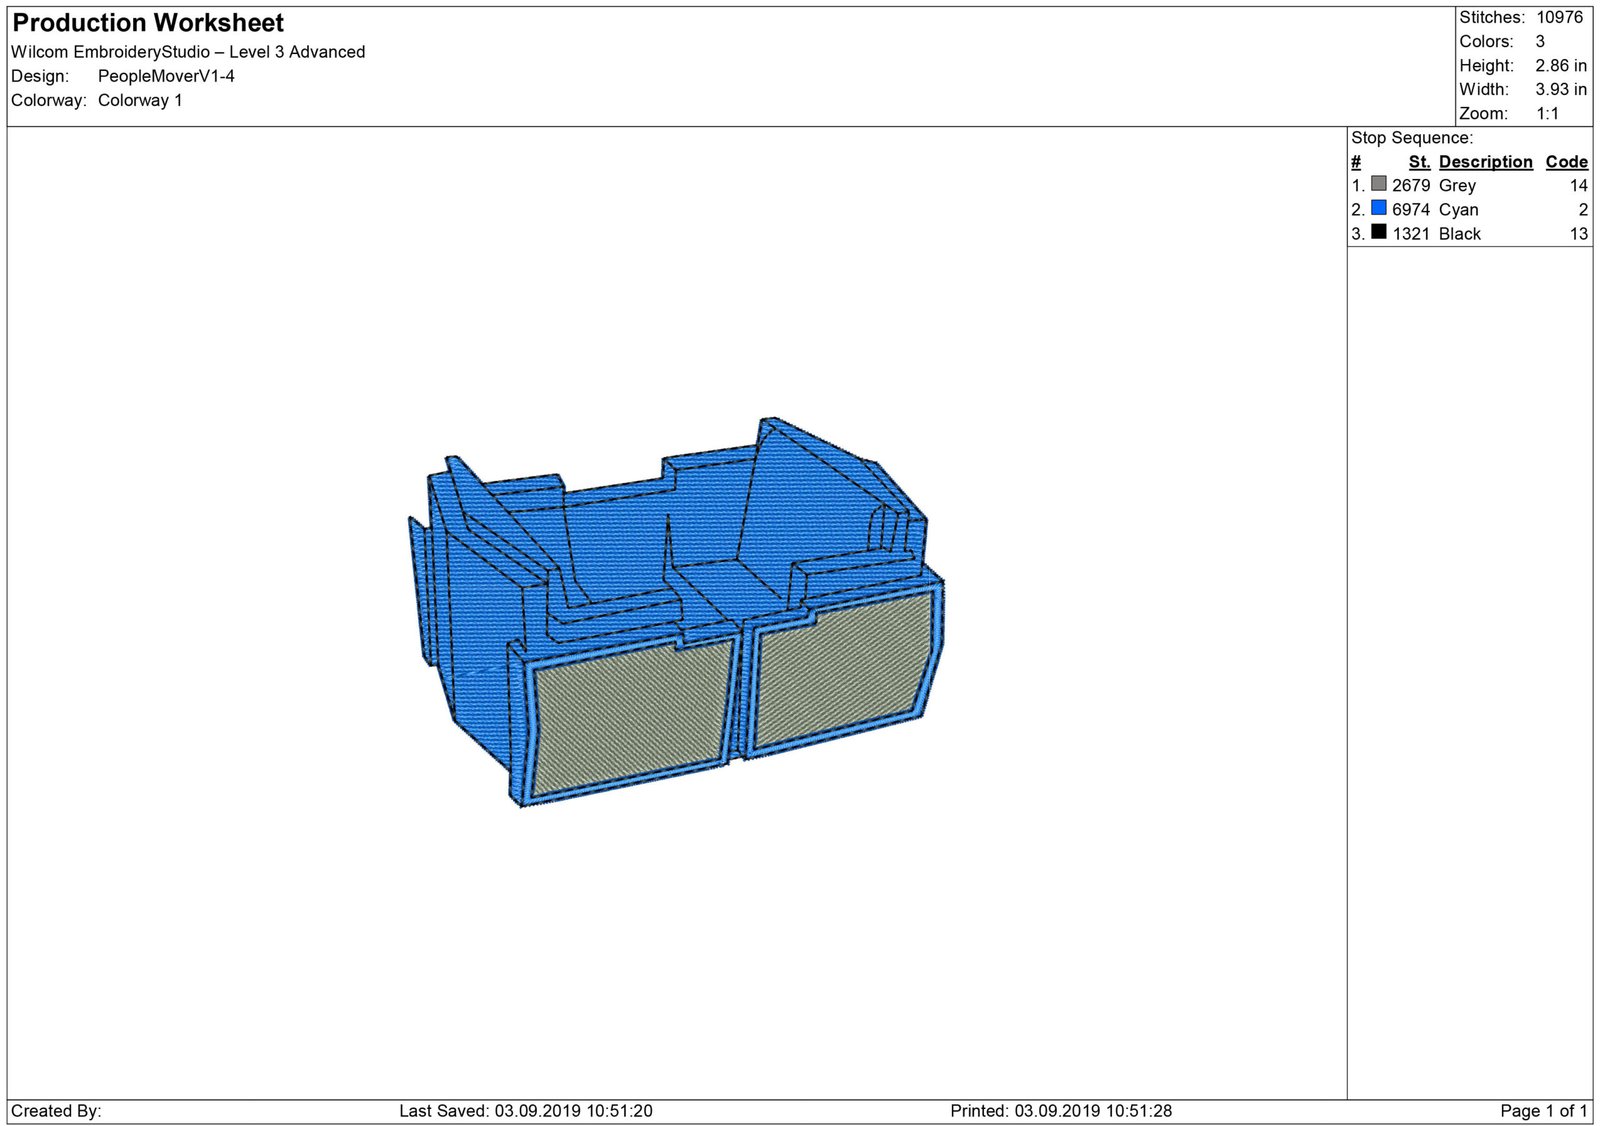Click code '14' in Grey row

click(x=1579, y=185)
